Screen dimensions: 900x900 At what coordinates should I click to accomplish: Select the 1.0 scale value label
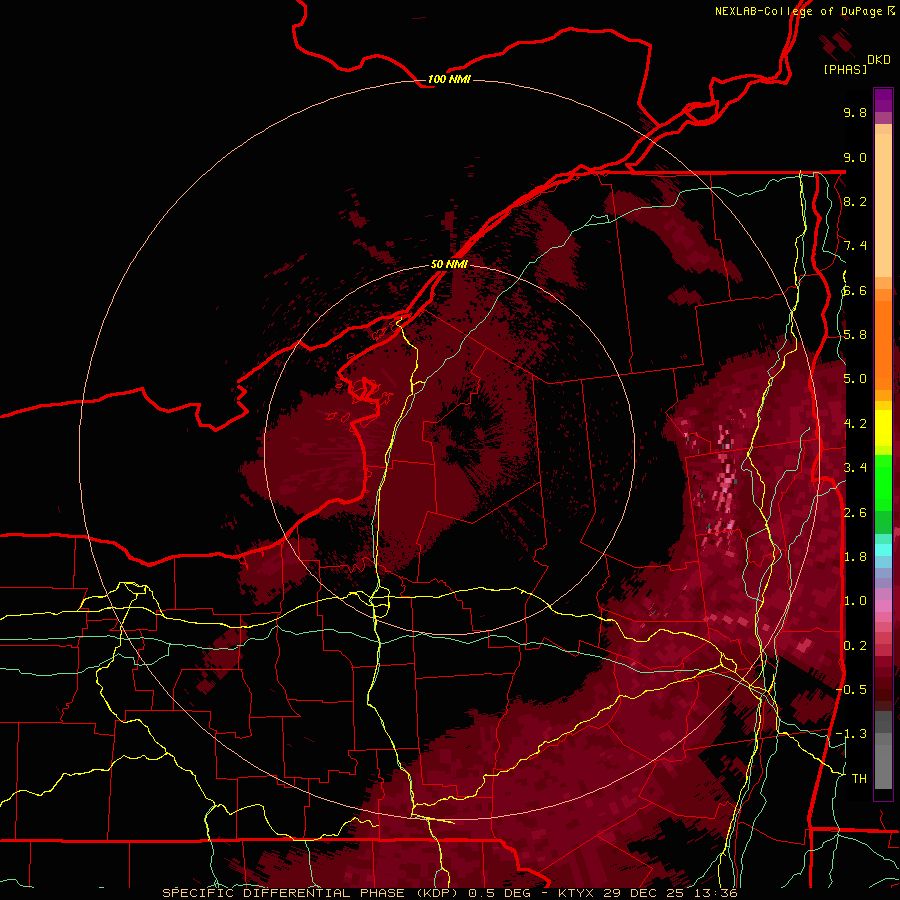pos(855,601)
